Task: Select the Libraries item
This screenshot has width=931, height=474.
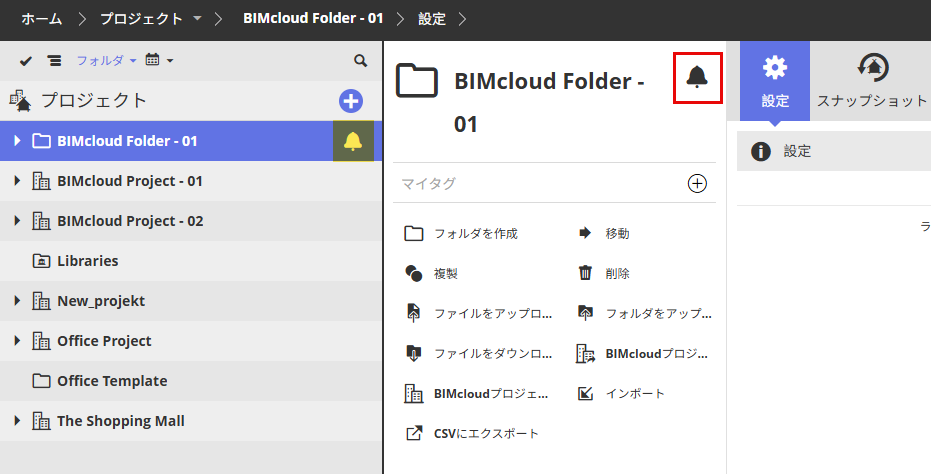Action: 88,261
